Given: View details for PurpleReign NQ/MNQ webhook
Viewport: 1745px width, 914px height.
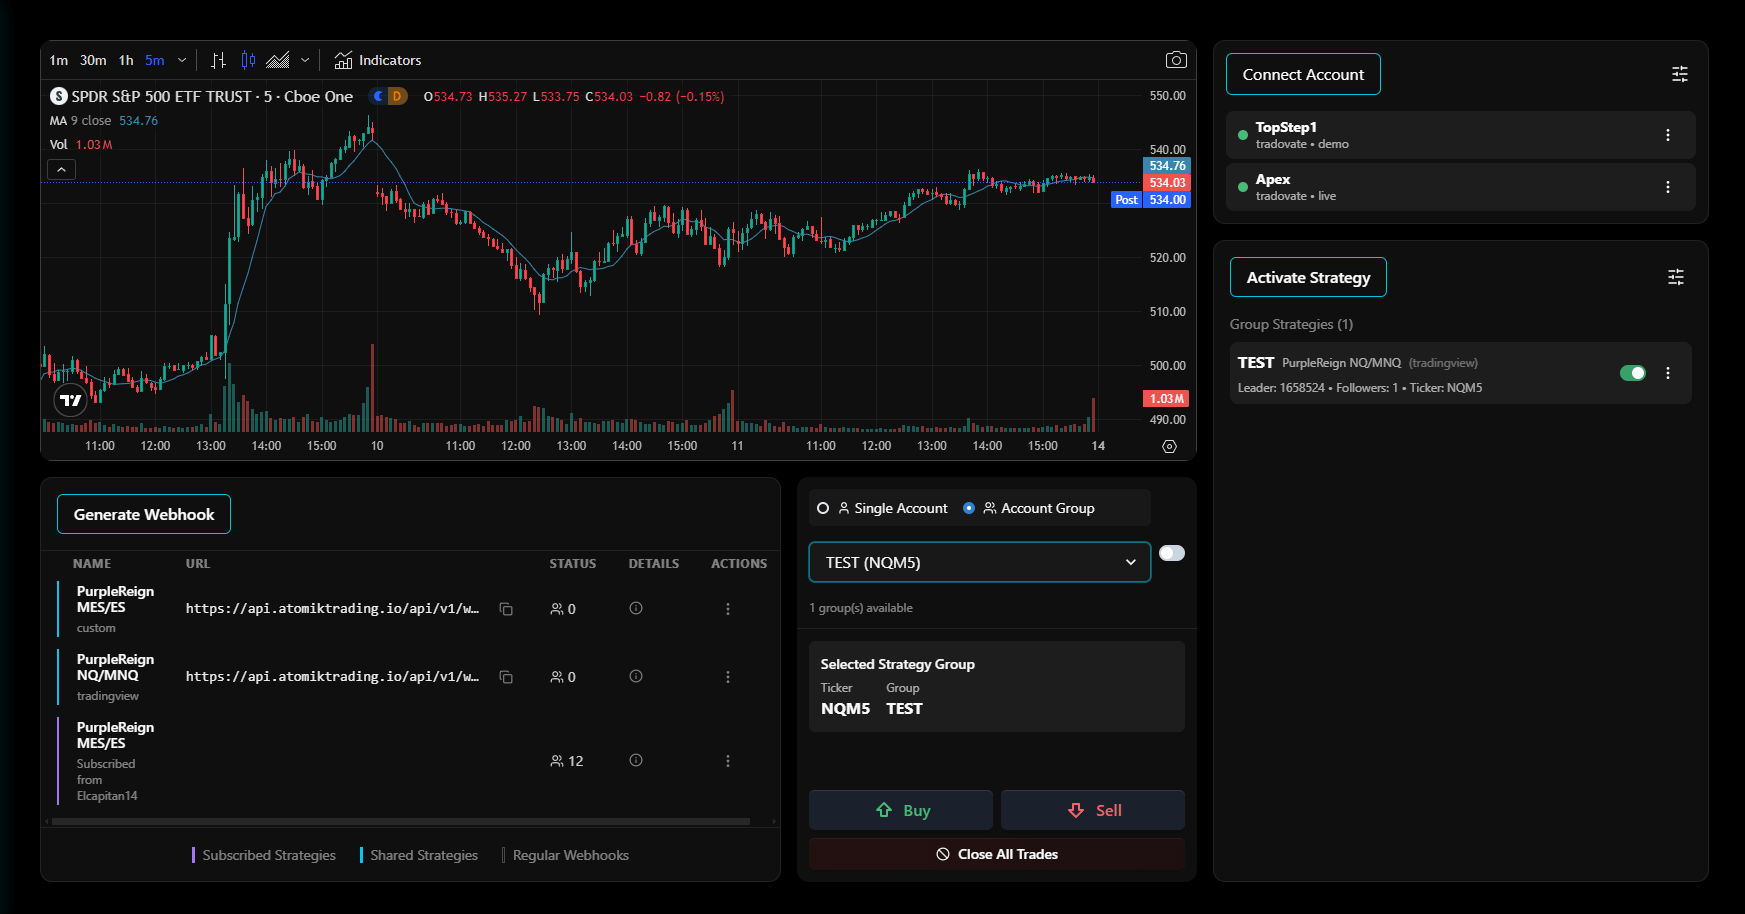Looking at the screenshot, I should pos(636,676).
